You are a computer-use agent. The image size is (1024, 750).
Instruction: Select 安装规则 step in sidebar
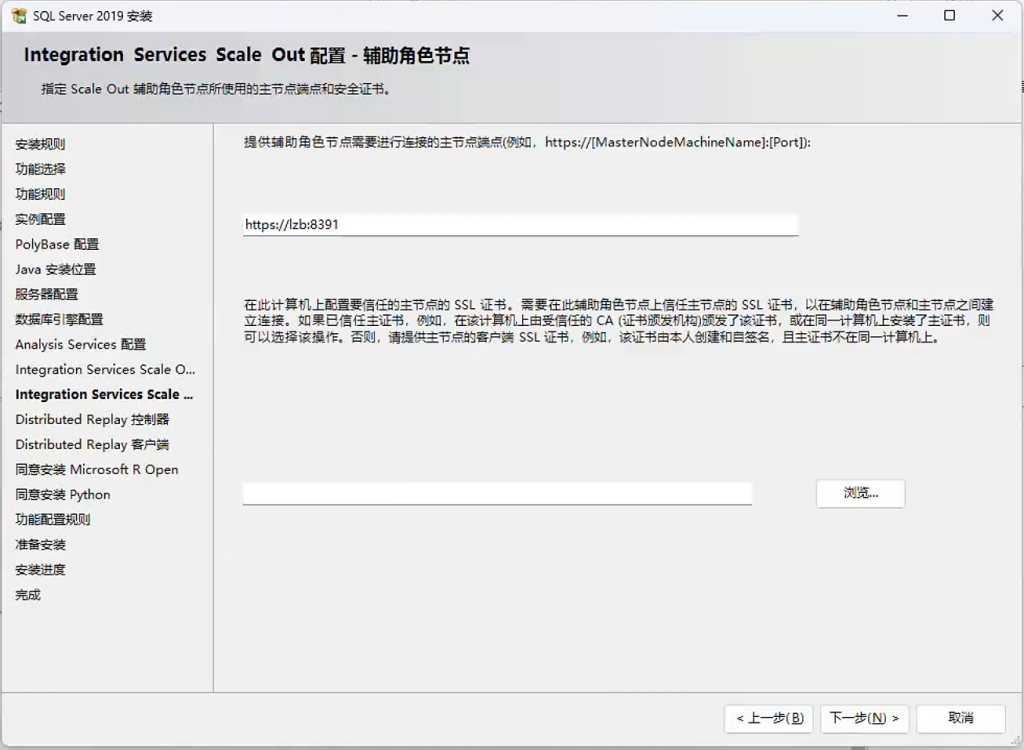40,144
